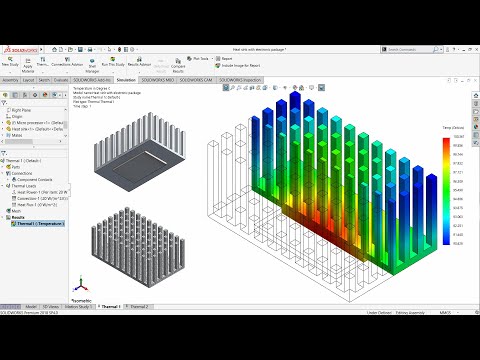The width and height of the screenshot is (480, 360).
Task: Switch to the Assembly ribbon tab
Action: (10, 80)
